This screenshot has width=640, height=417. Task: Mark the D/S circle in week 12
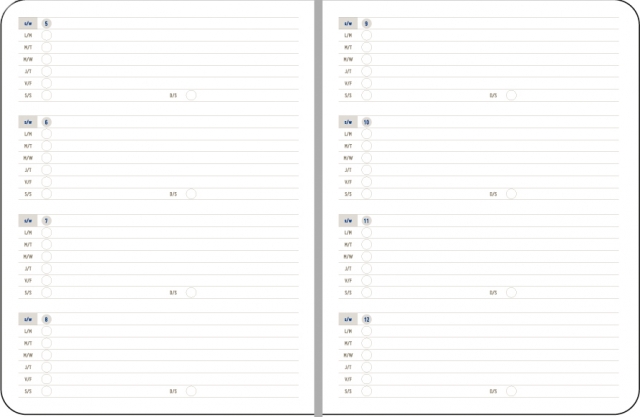point(511,391)
